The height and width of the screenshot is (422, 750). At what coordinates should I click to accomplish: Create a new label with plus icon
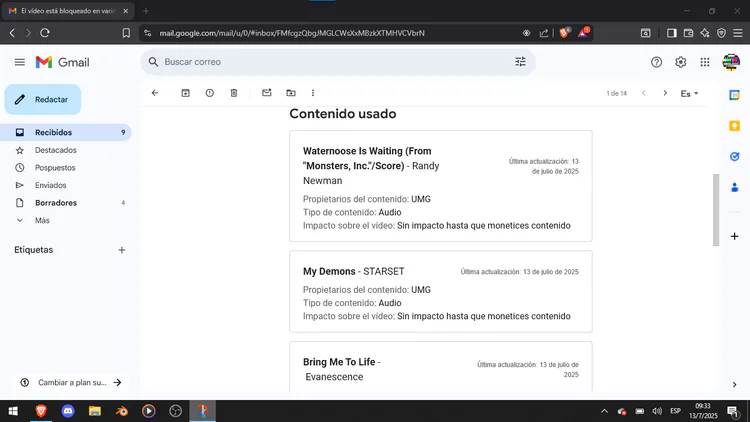coord(121,250)
